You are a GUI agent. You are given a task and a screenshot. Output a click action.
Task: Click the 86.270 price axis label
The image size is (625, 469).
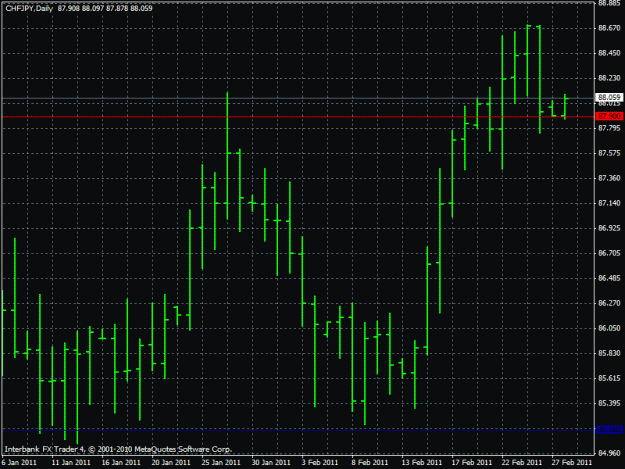[x=609, y=303]
